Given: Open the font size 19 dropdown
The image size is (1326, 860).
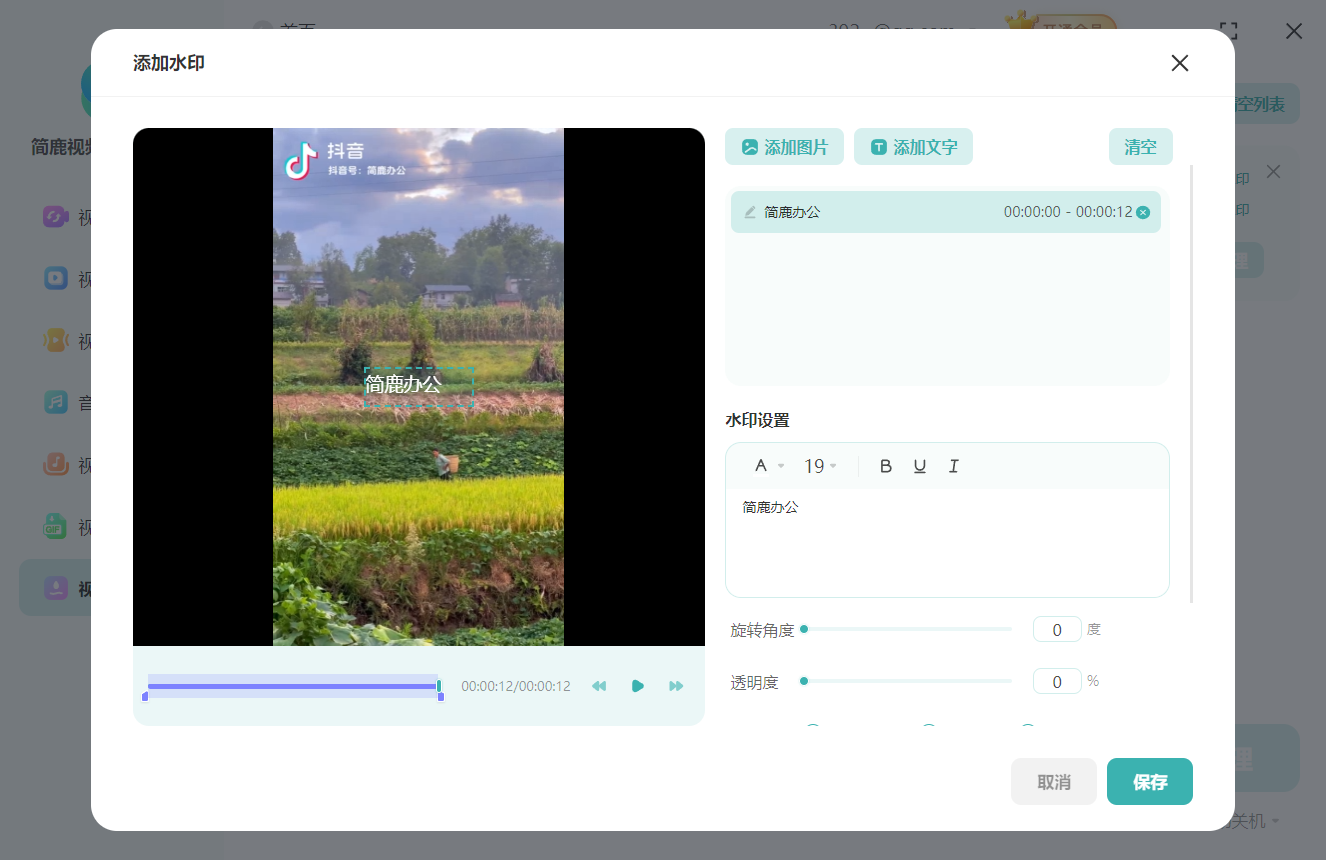Looking at the screenshot, I should coord(820,465).
